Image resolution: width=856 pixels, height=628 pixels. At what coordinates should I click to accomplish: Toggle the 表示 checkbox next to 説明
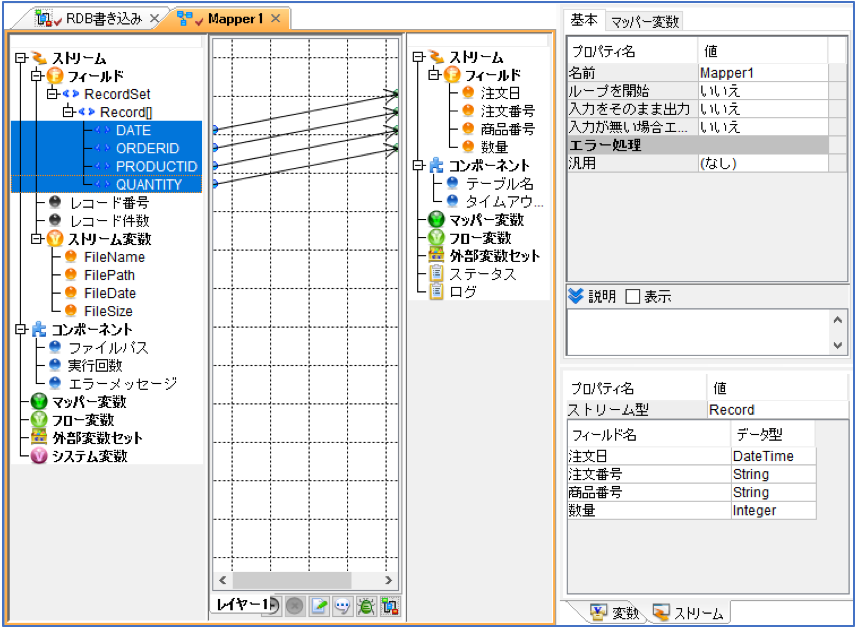(x=632, y=297)
